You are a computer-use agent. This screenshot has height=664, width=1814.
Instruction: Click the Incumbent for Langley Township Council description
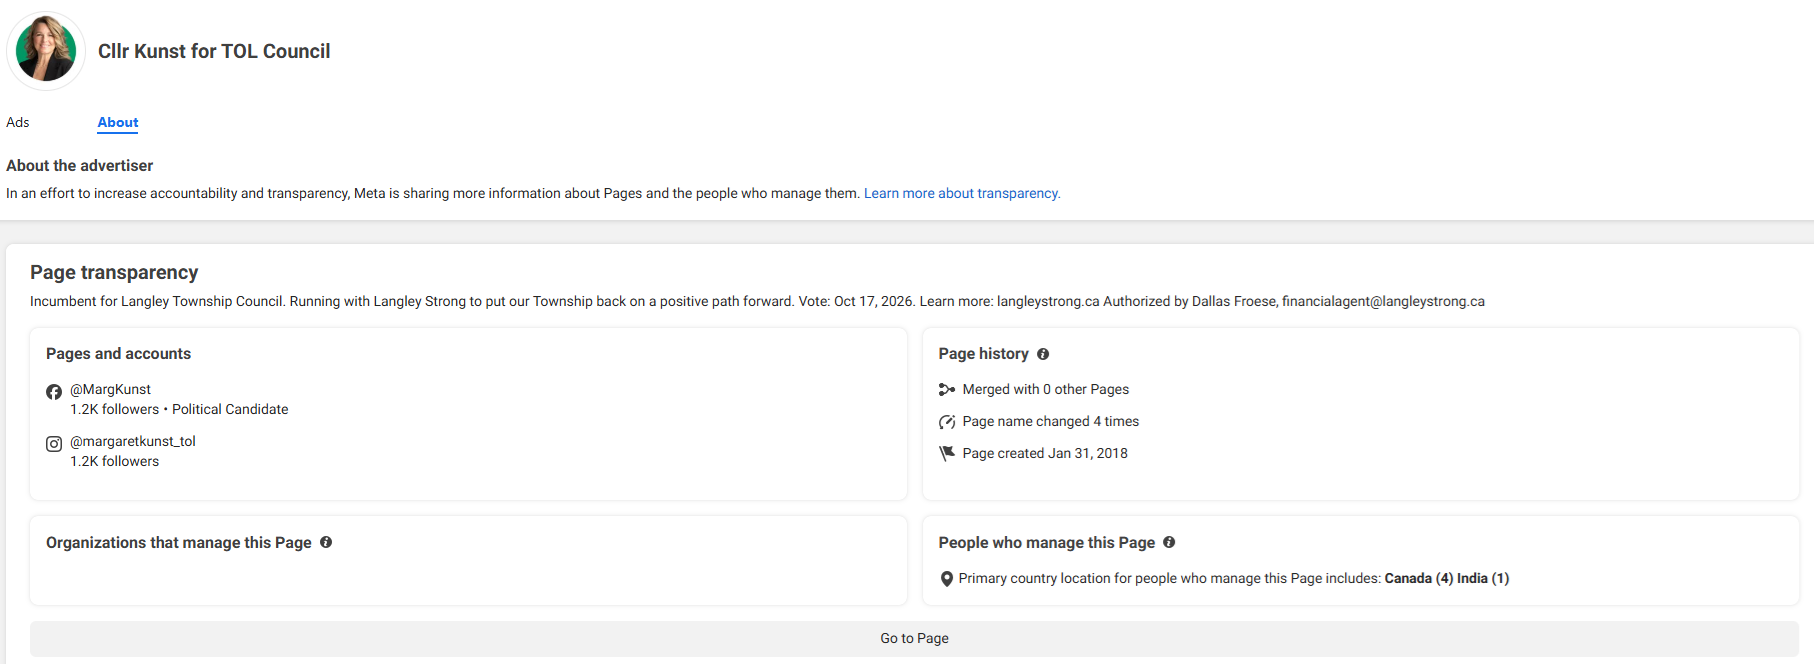[x=757, y=301]
